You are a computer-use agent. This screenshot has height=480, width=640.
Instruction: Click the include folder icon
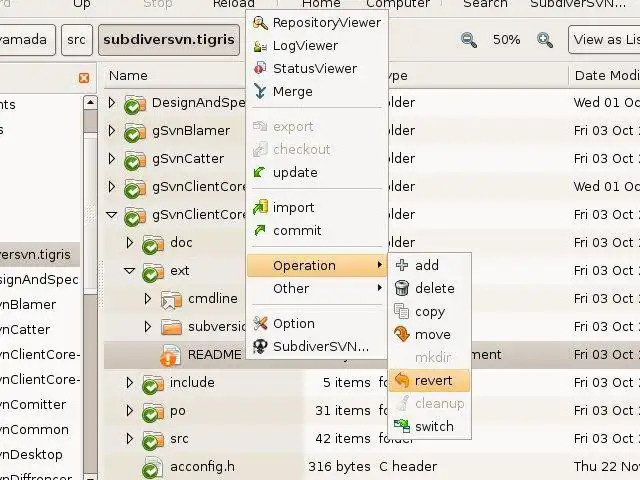tap(153, 384)
